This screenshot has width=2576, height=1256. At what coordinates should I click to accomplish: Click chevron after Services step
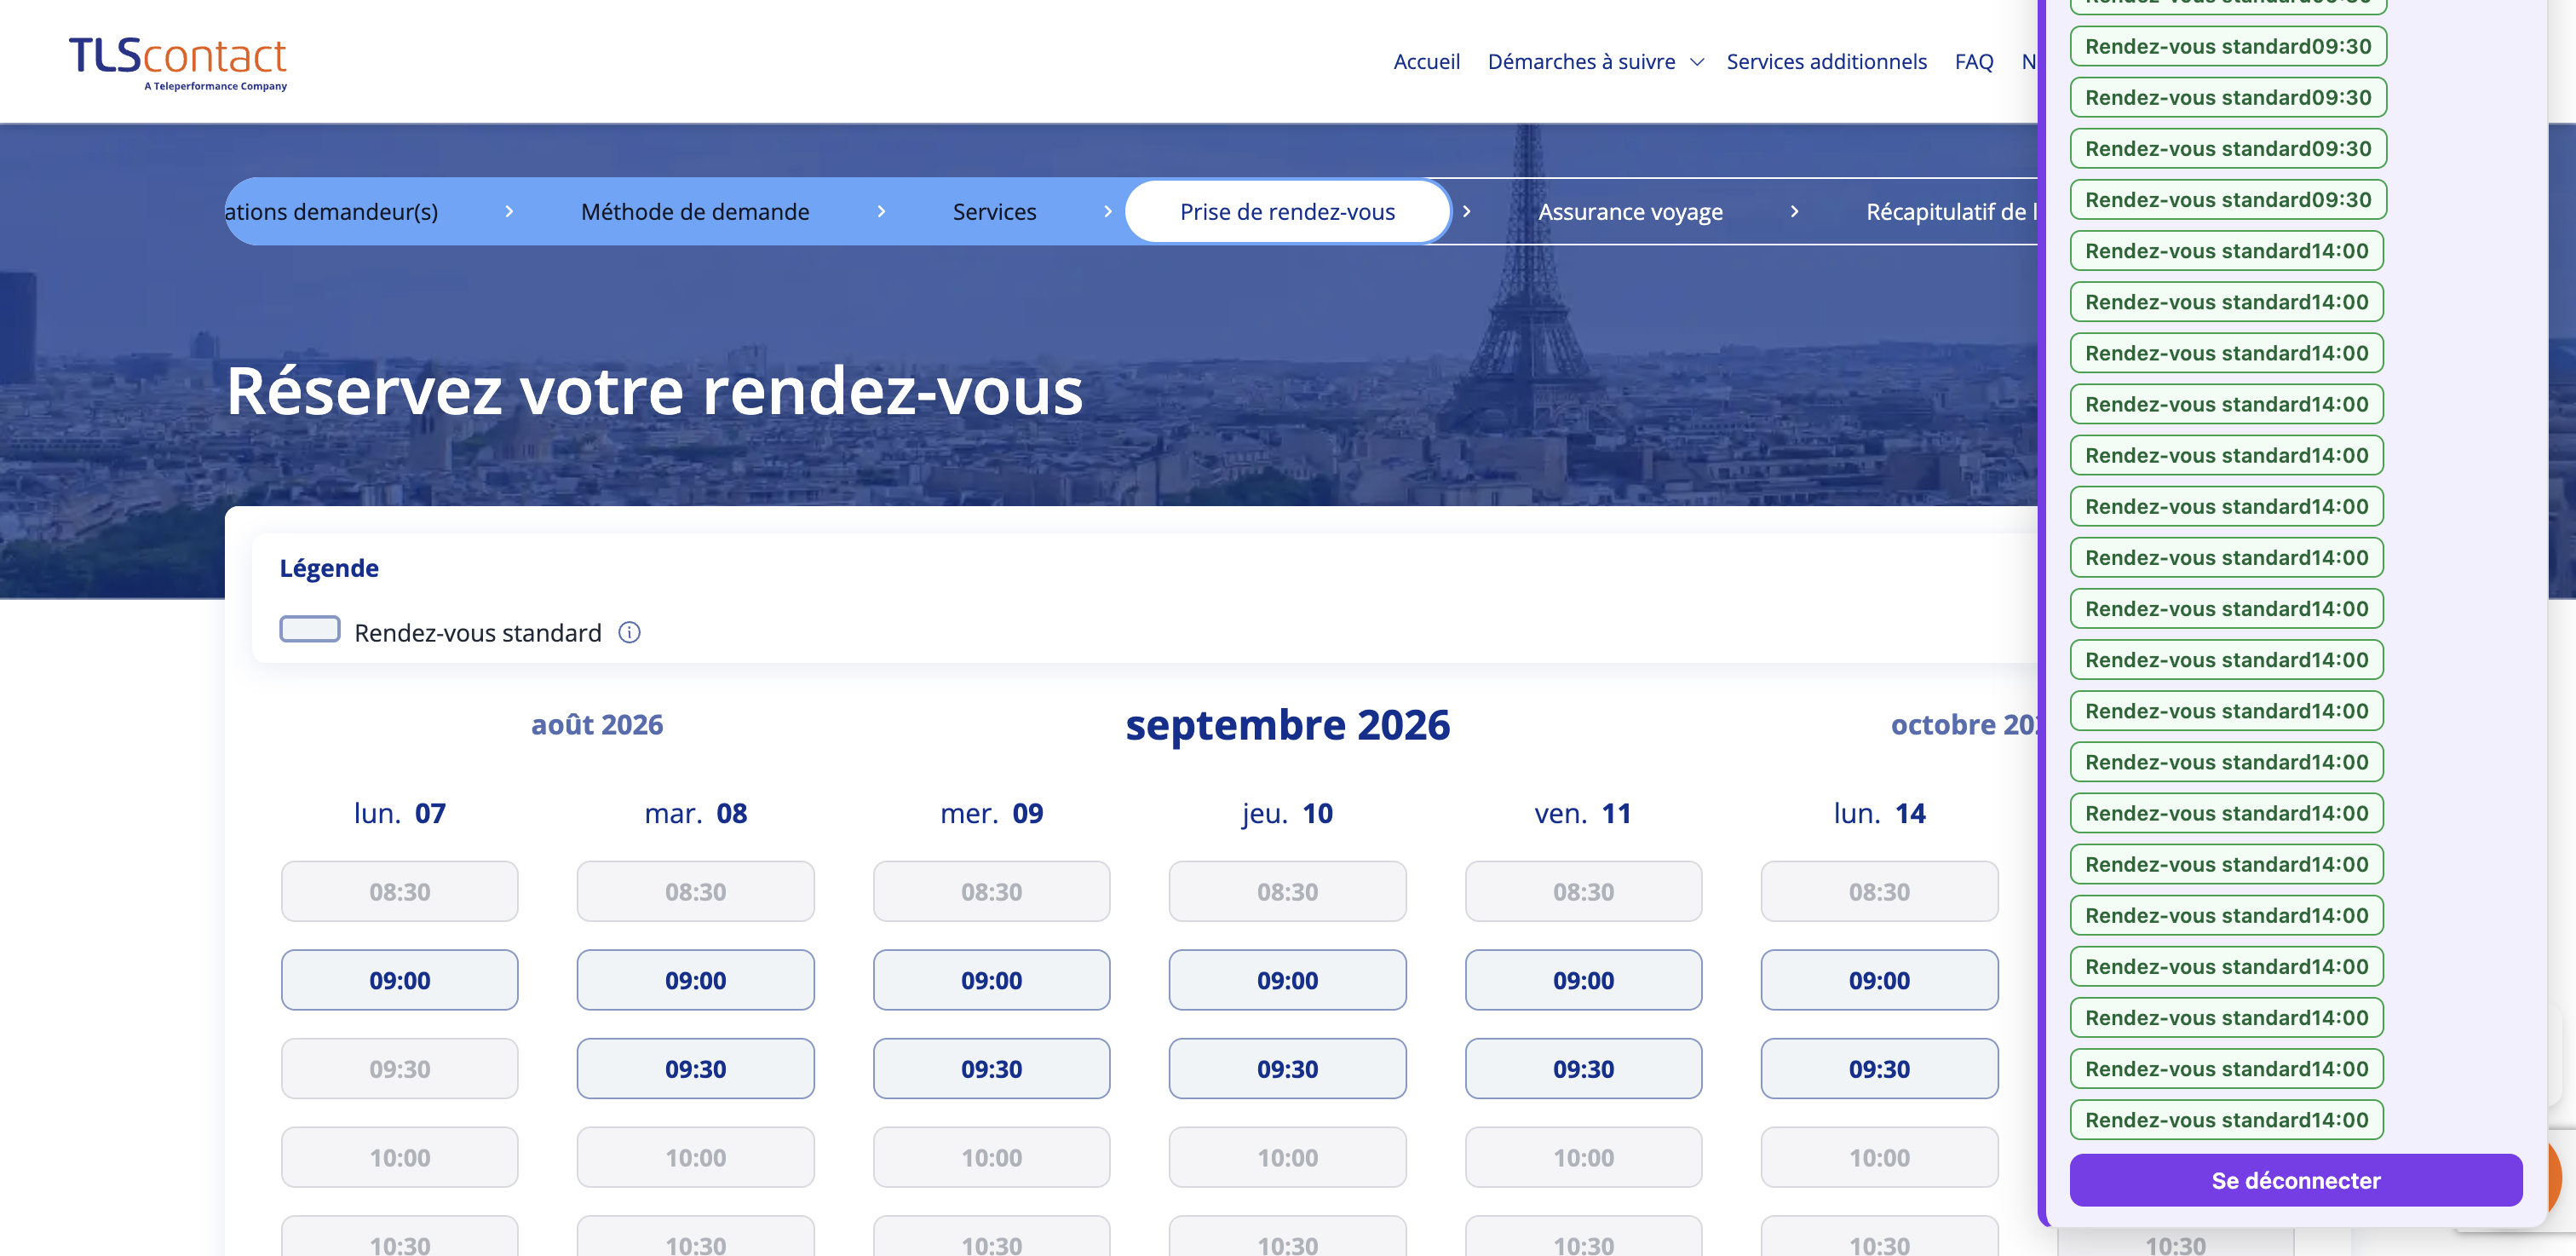click(1107, 211)
